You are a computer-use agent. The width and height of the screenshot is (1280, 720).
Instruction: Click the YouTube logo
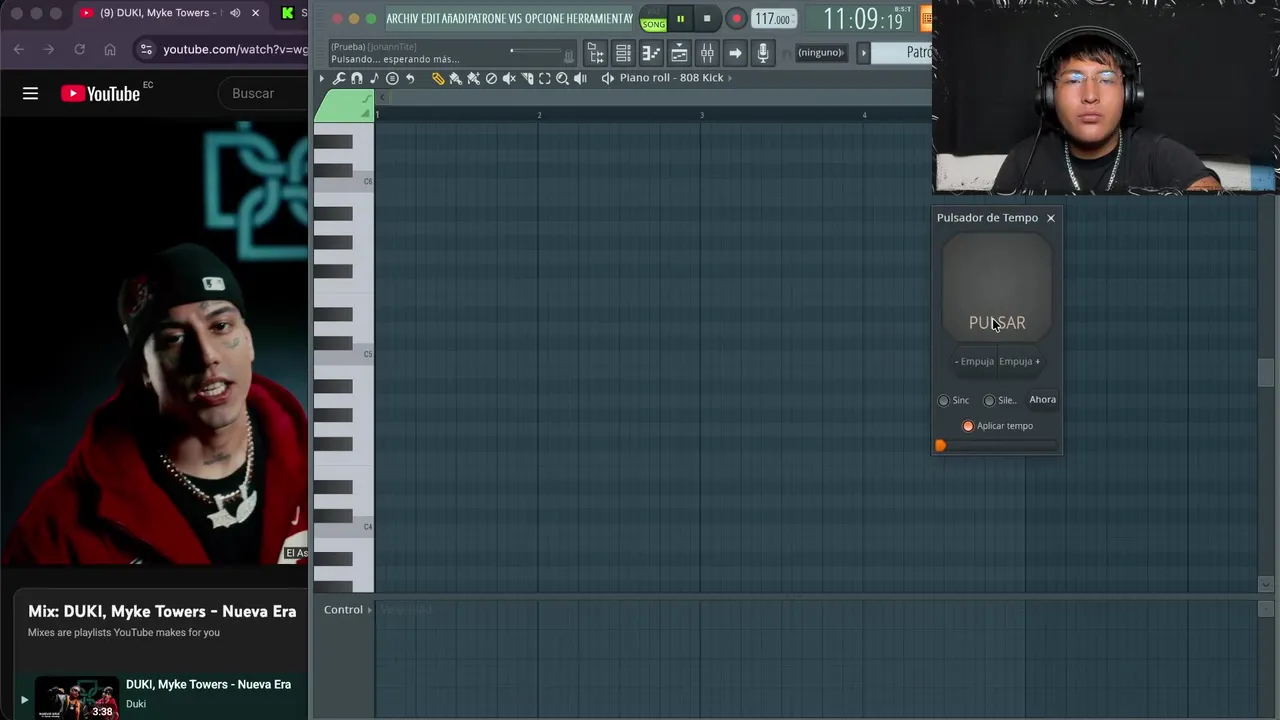[100, 93]
